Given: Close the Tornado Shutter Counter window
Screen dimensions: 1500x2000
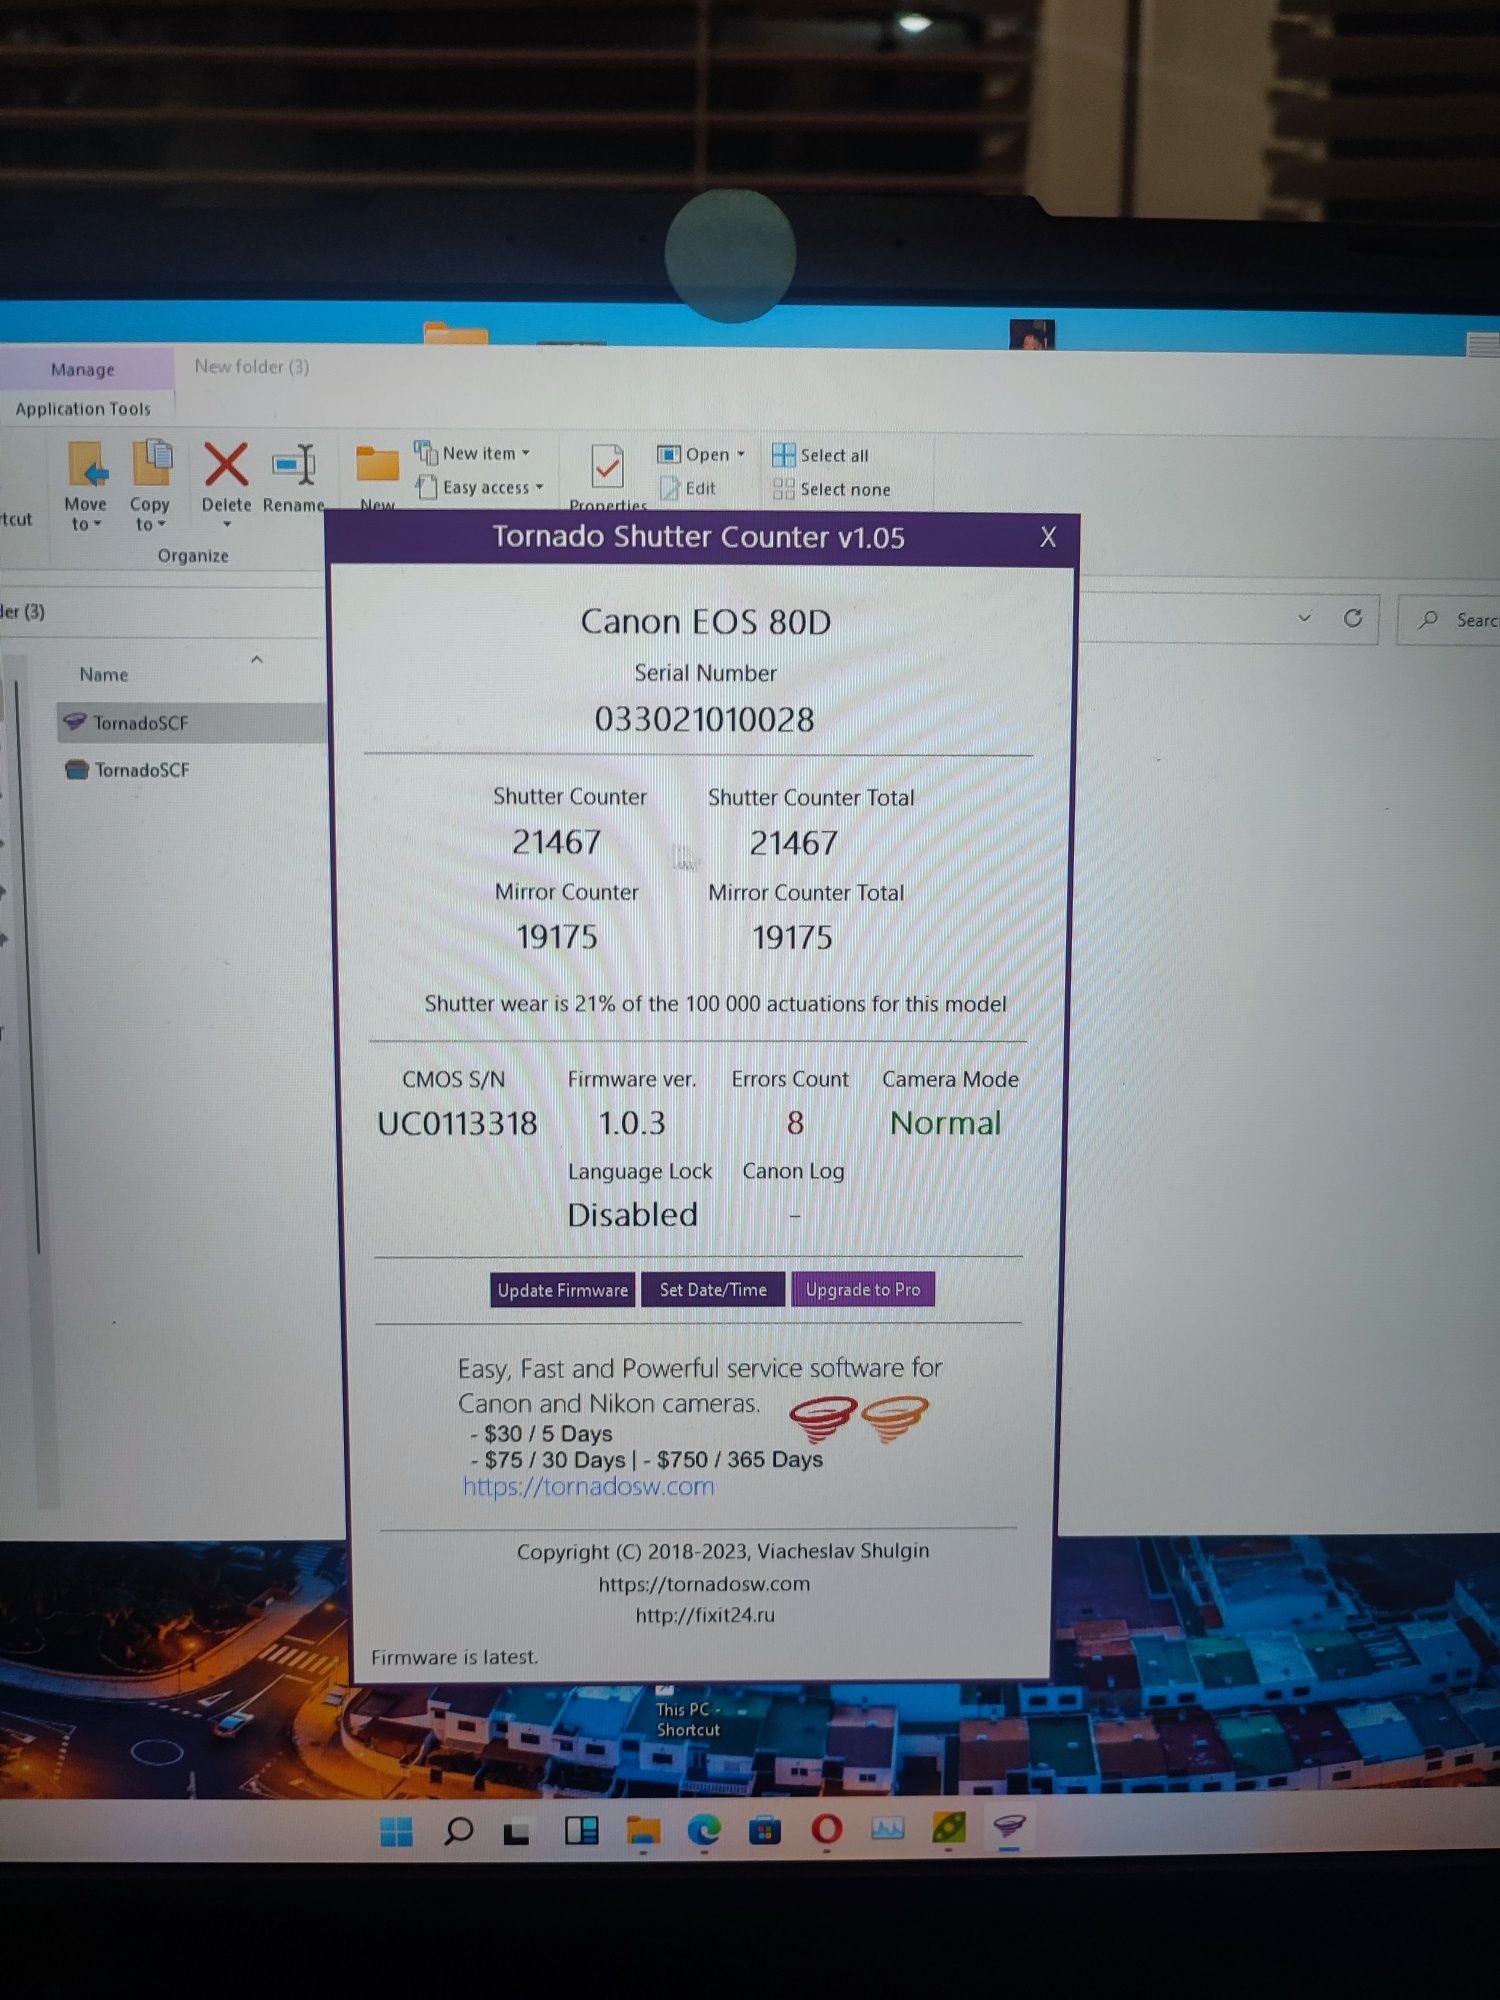Looking at the screenshot, I should coord(1047,537).
